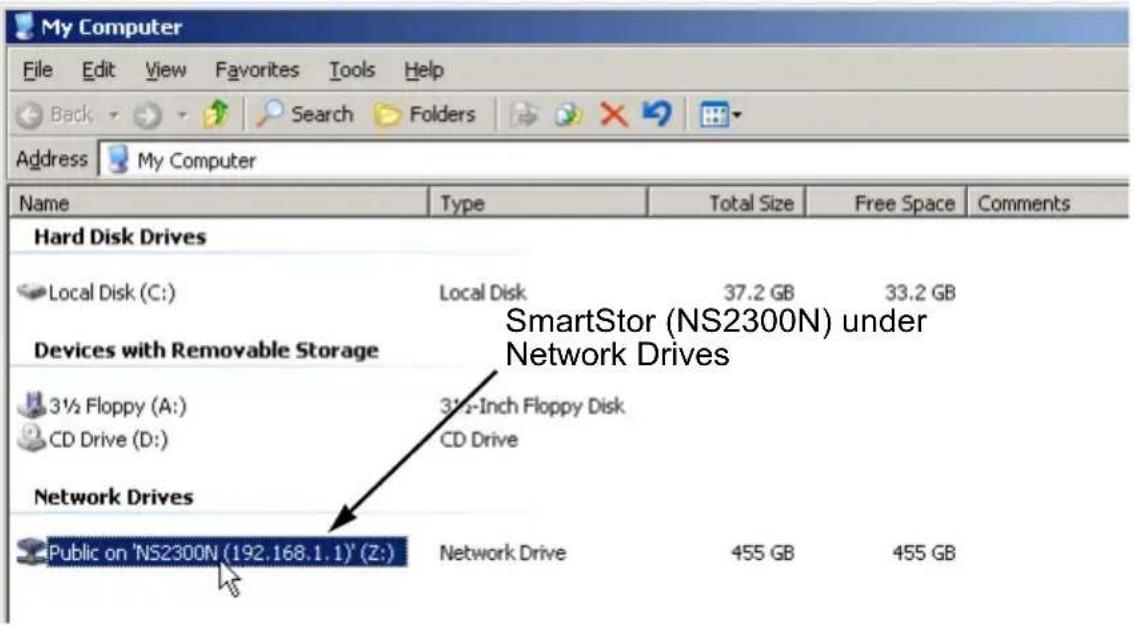
Task: Click the 3½ Floppy (A:) icon
Action: click(x=31, y=405)
